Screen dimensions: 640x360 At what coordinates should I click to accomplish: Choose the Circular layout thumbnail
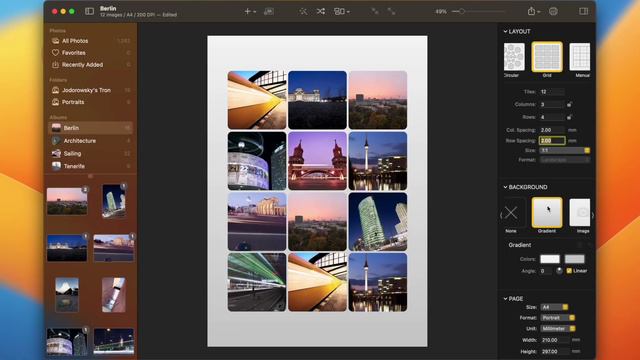pos(514,57)
